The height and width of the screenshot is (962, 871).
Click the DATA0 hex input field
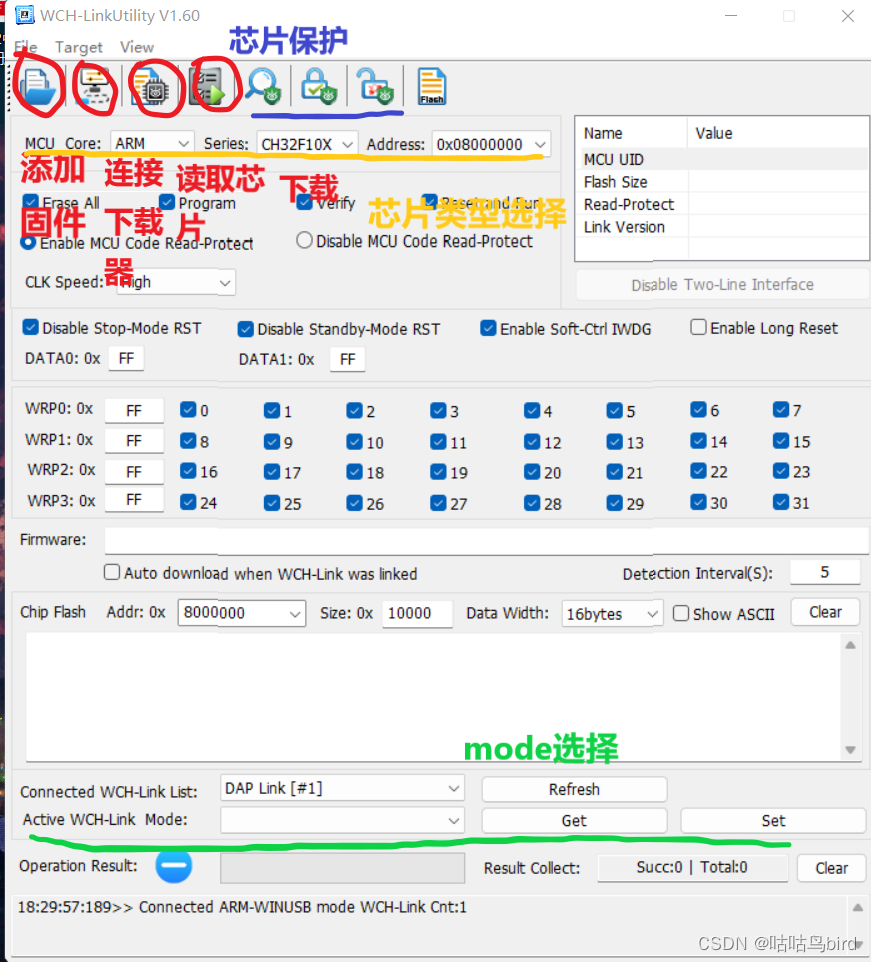click(x=126, y=358)
